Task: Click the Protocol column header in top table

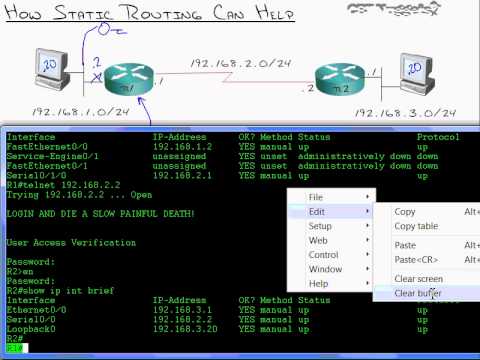Action: point(438,137)
